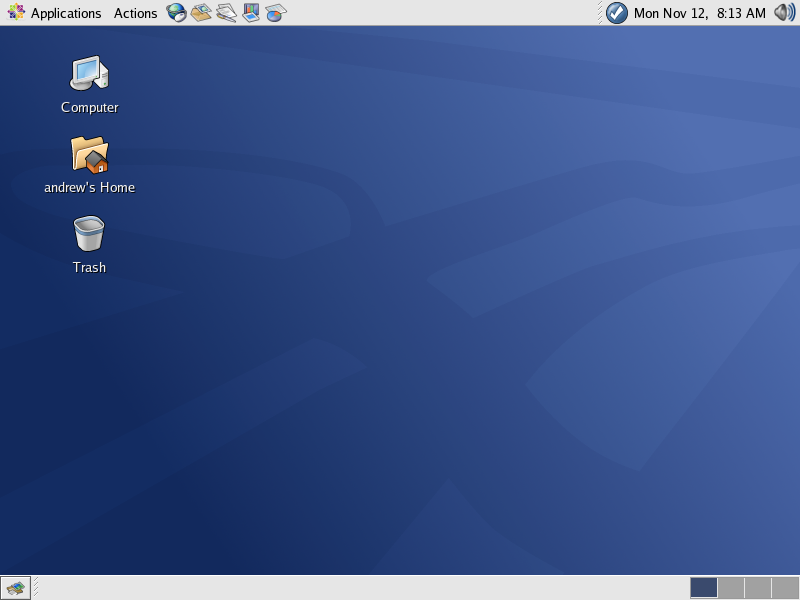Screen dimensions: 800x600
Task: Click the clock showing Mon Nov 12
Action: coord(699,13)
